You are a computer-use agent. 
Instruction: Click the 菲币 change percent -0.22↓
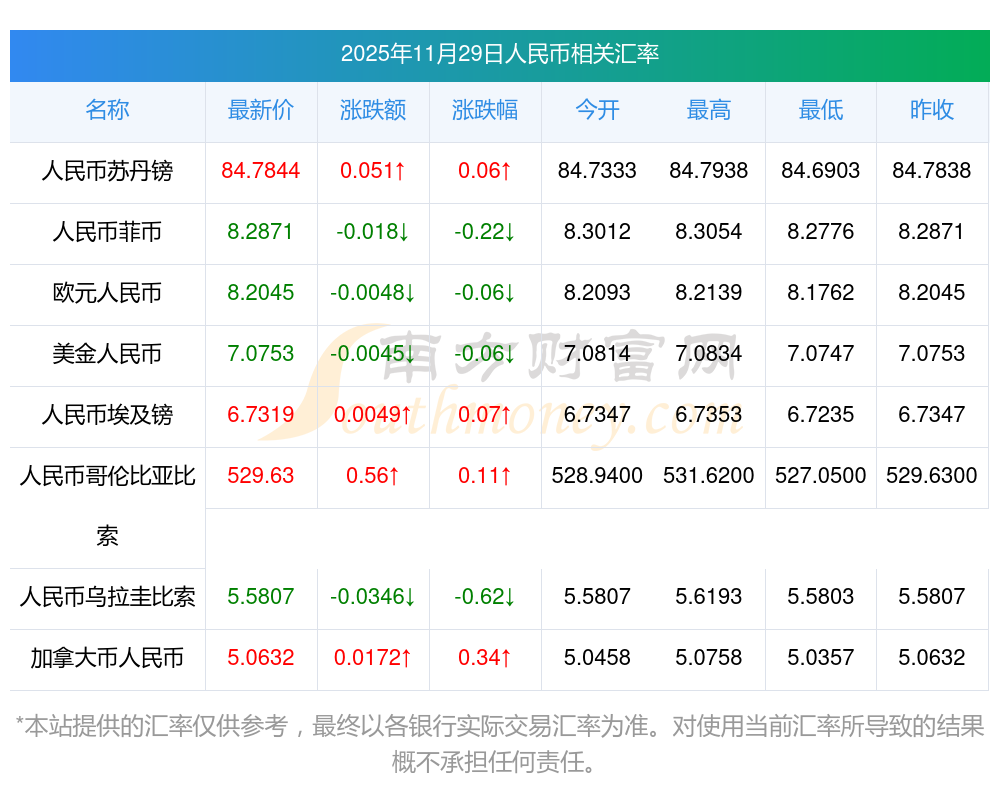485,231
